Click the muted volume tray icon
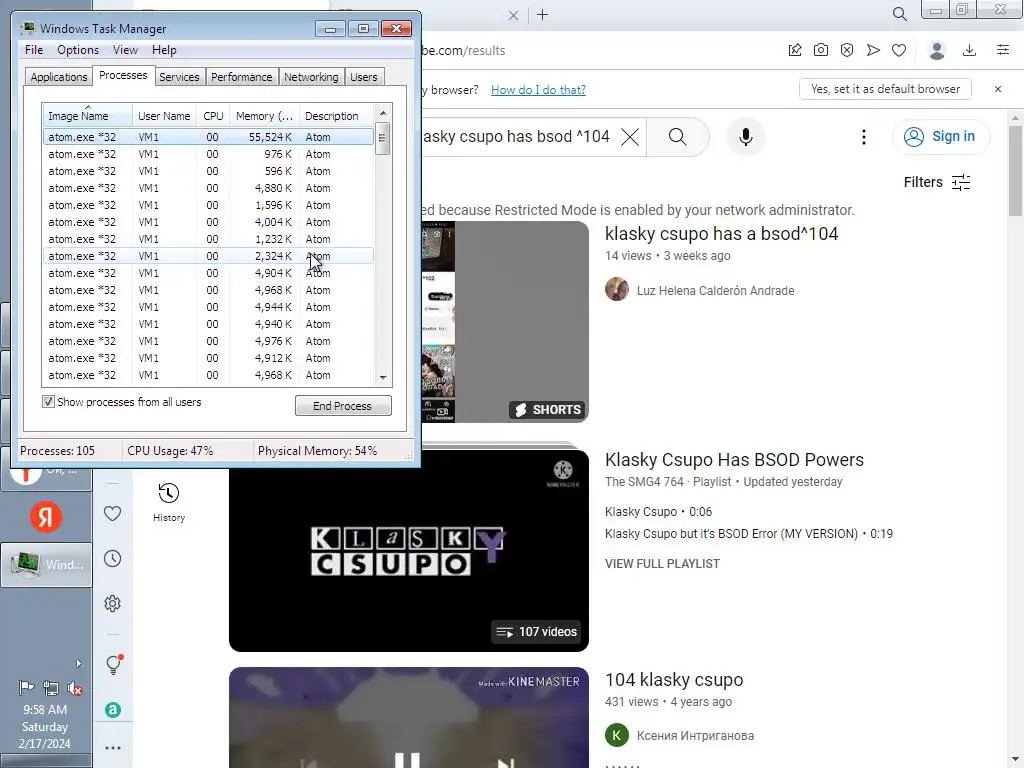Viewport: 1024px width, 768px height. pyautogui.click(x=75, y=688)
